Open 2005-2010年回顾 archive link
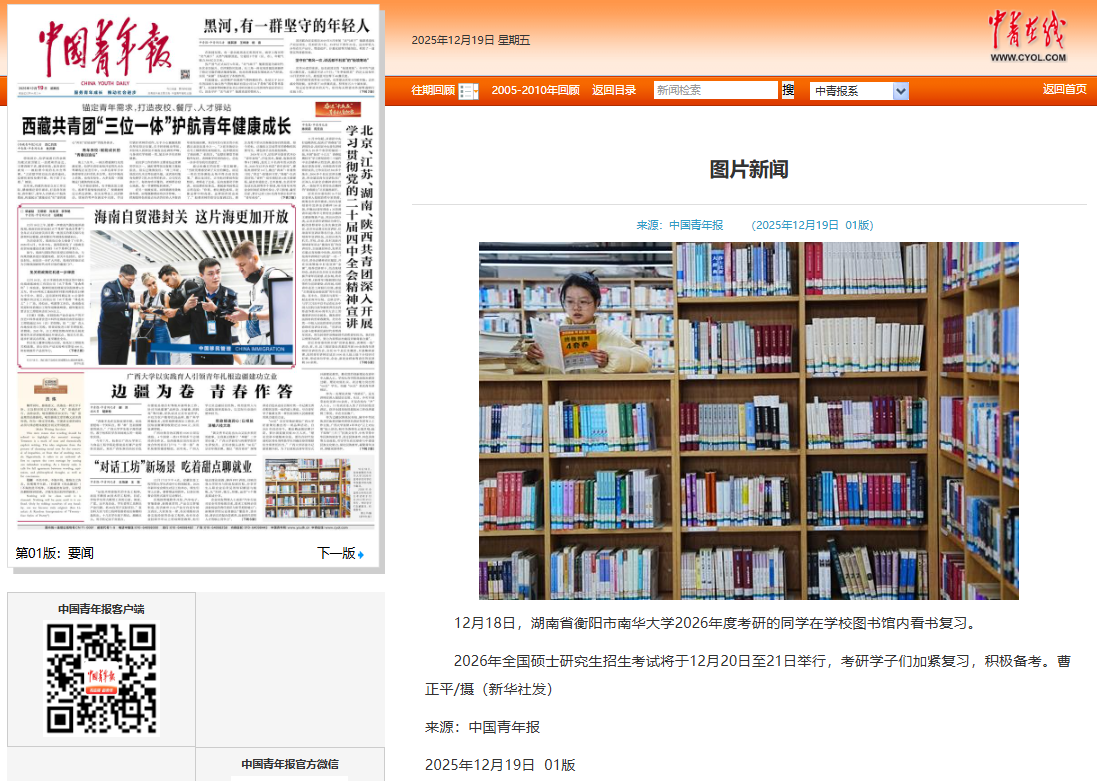Image resolution: width=1097 pixels, height=781 pixels. click(x=535, y=90)
